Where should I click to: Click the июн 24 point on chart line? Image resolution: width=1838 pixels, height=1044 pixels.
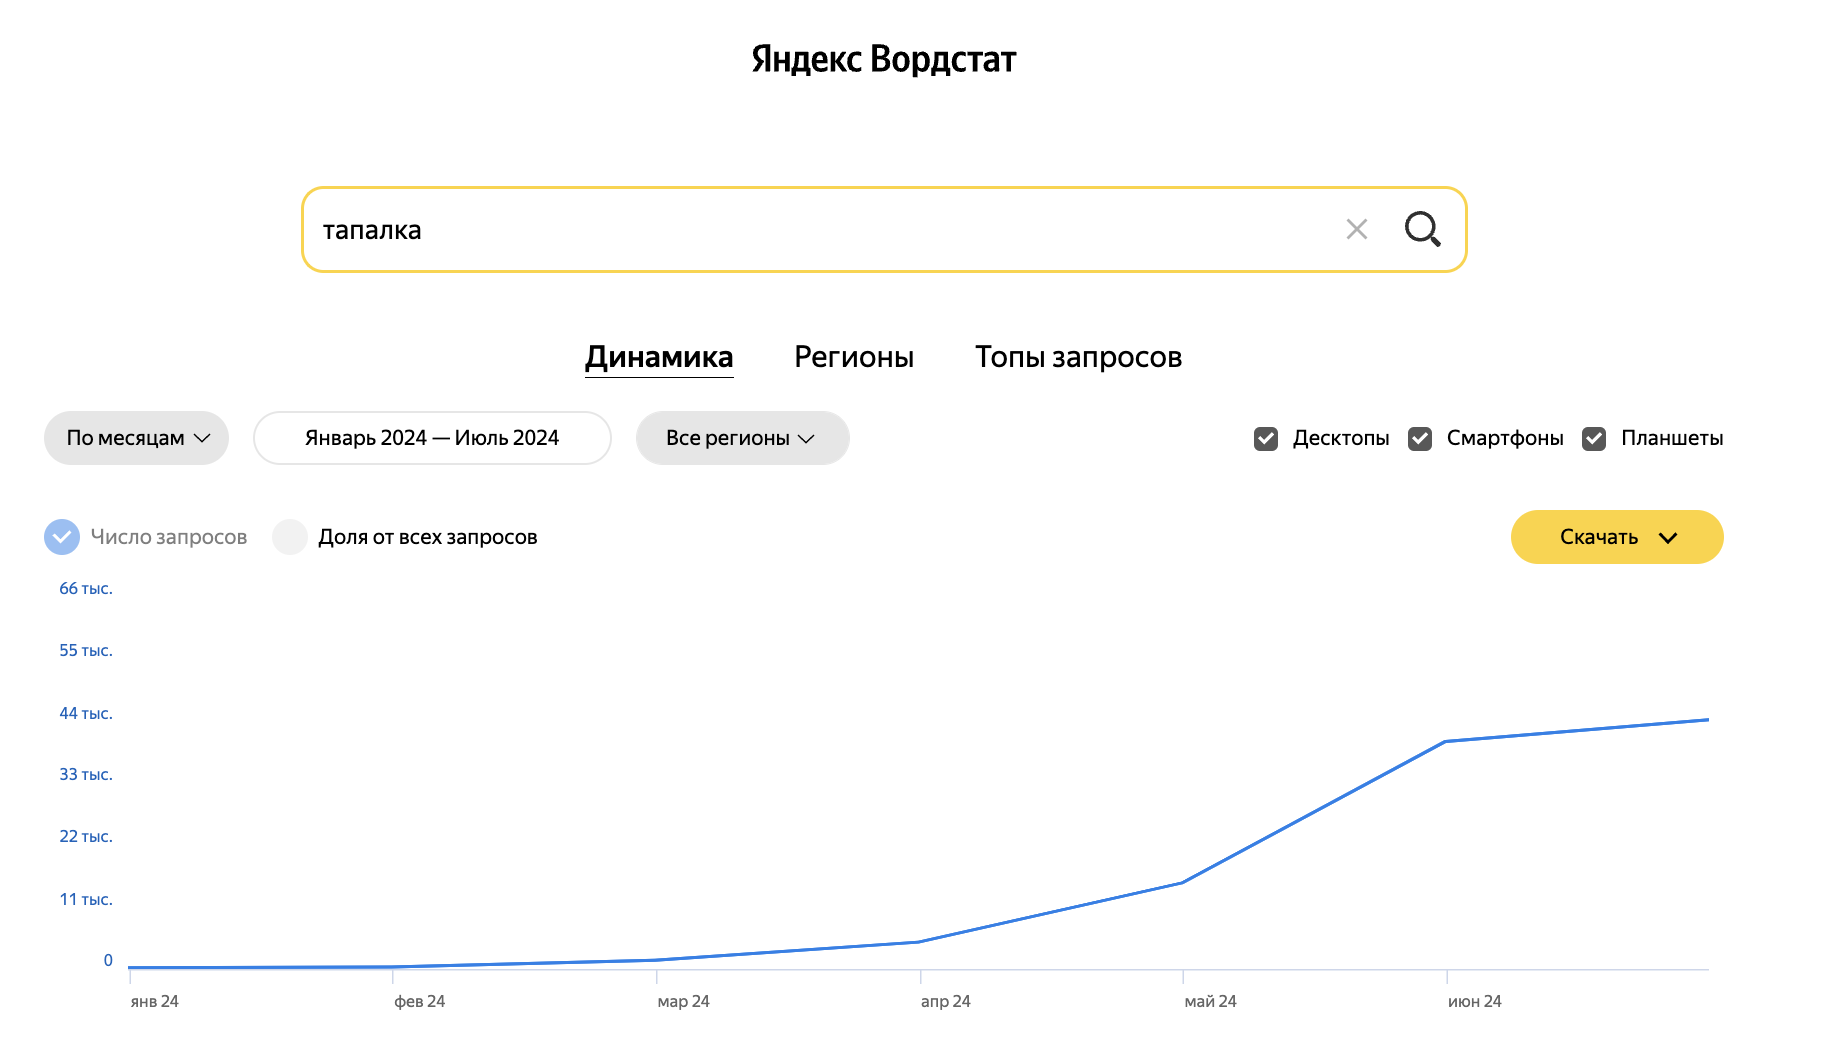[1446, 741]
